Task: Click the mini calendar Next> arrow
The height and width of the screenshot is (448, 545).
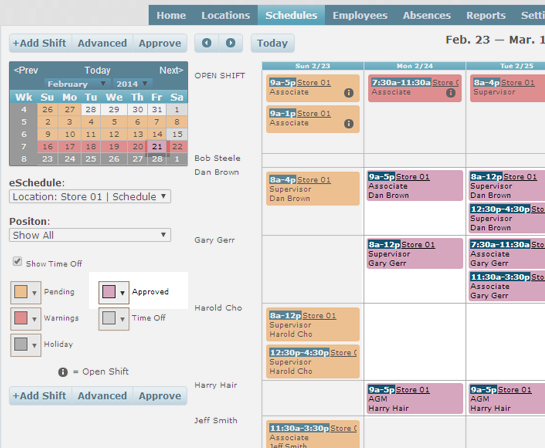Action: (171, 70)
